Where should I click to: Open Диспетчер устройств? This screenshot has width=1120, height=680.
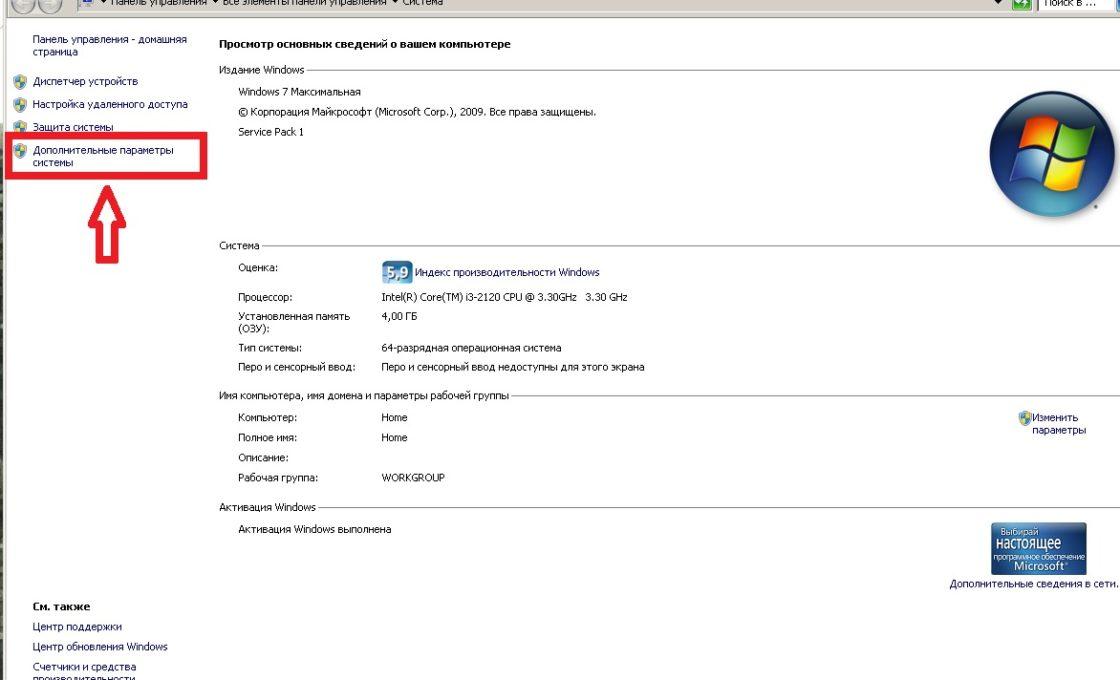[85, 81]
